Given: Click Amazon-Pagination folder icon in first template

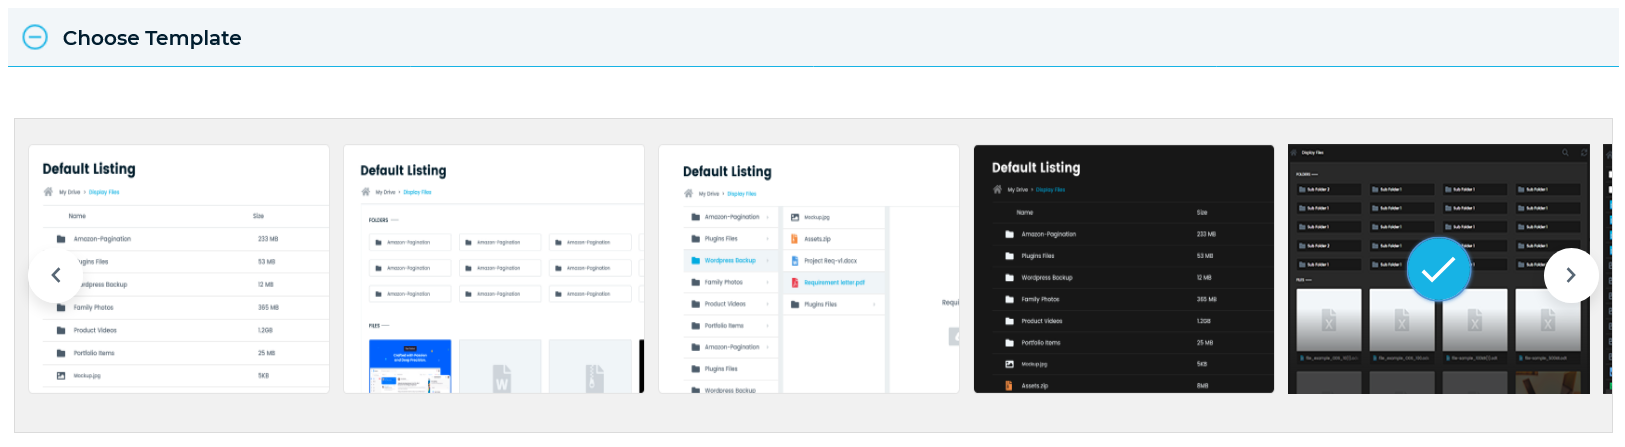Looking at the screenshot, I should (61, 239).
